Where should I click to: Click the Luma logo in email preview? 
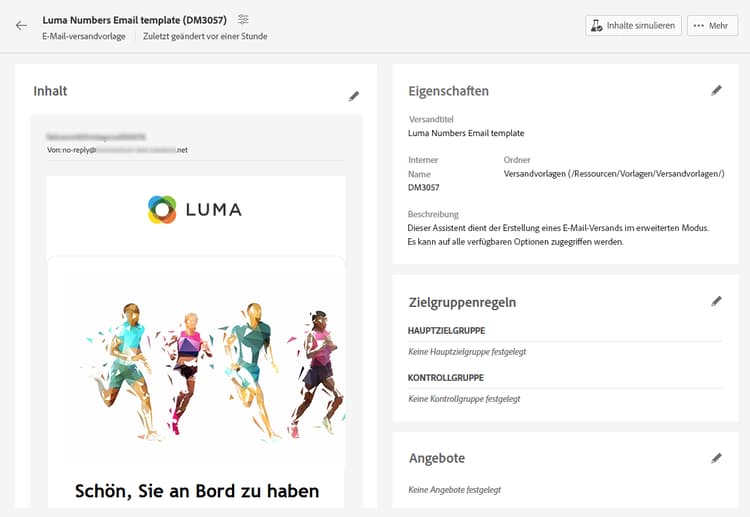click(x=195, y=209)
